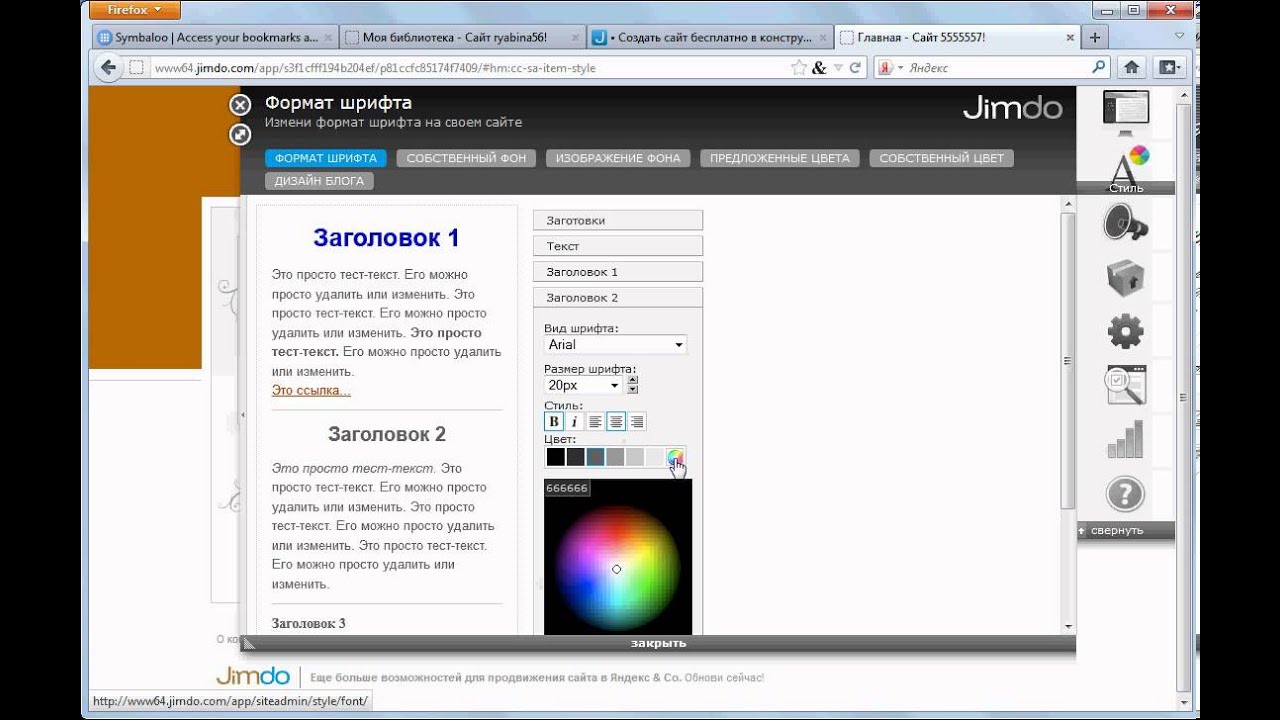Click the Это ссылка... preview link
Image resolution: width=1280 pixels, height=720 pixels.
(x=311, y=390)
